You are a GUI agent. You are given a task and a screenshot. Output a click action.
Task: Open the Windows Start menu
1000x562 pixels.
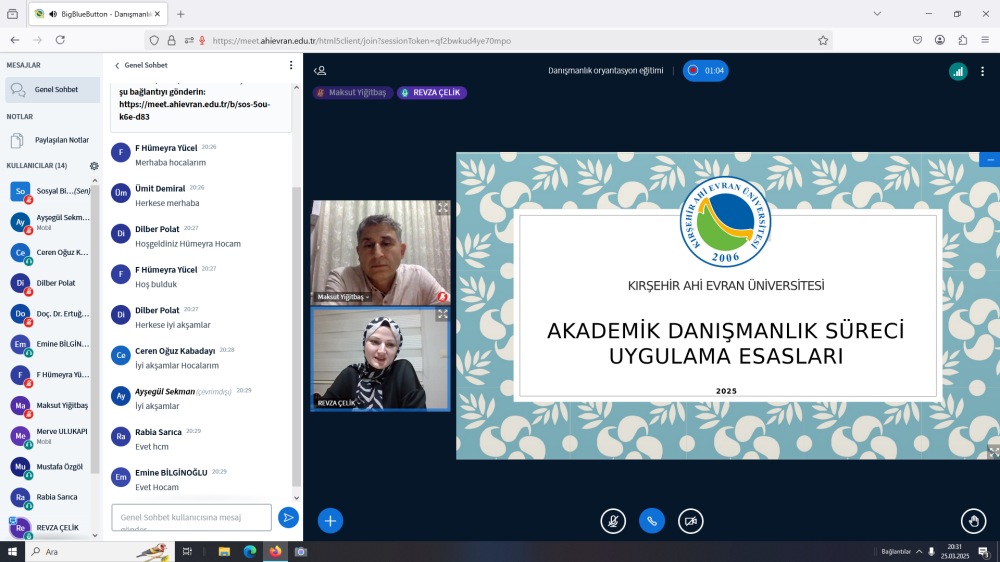point(12,552)
